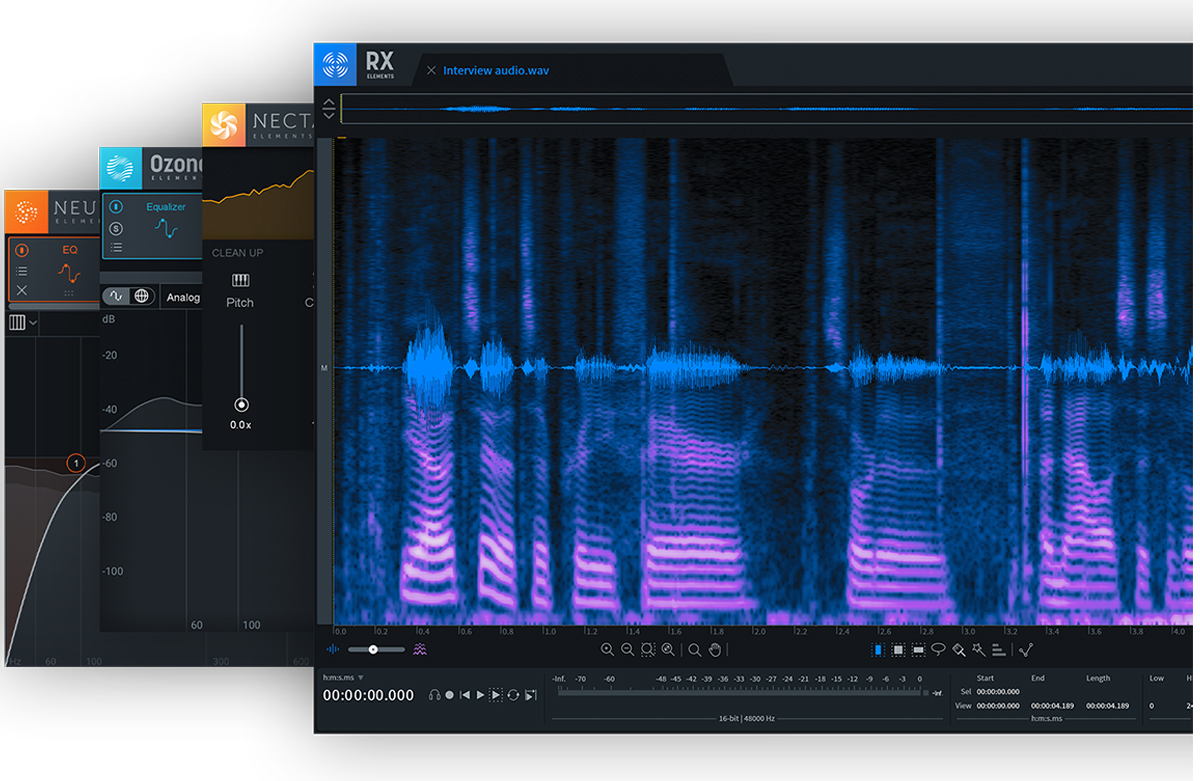1200x781 pixels.
Task: Click the Zoom In magnifier in RX toolbar
Action: pyautogui.click(x=607, y=649)
